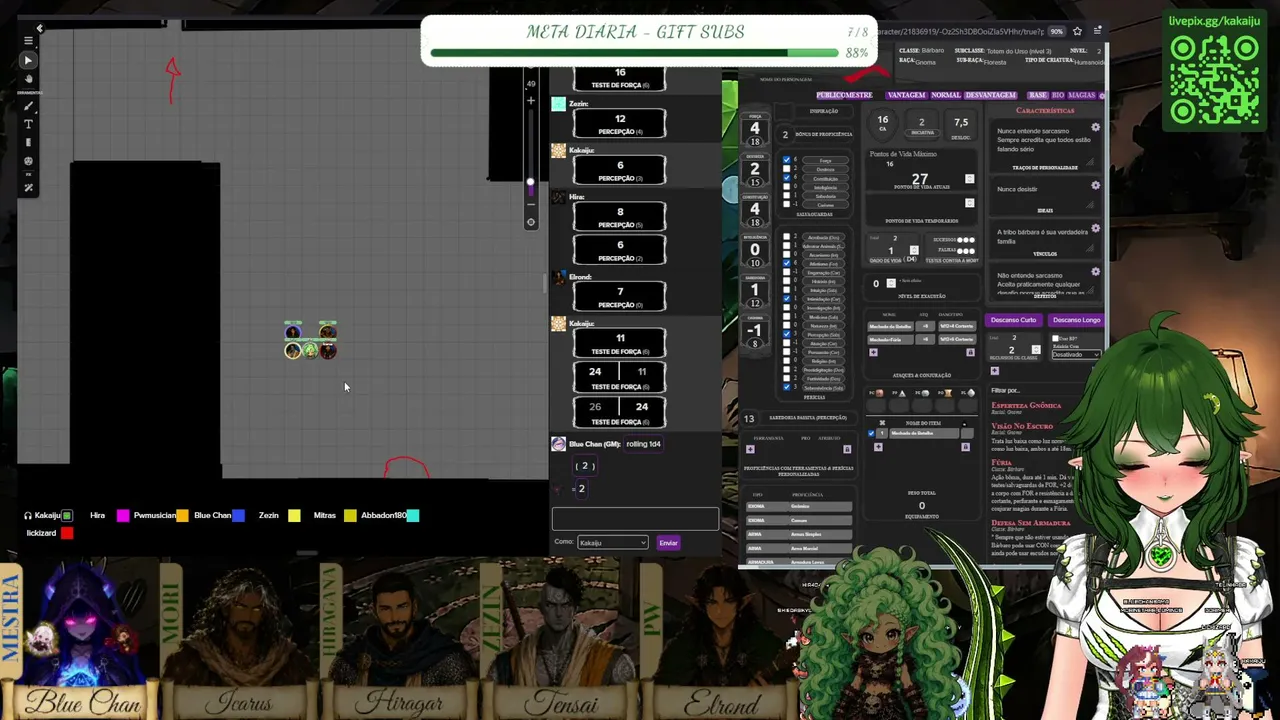This screenshot has width=1280, height=720.
Task: Select Vantagem roll mode
Action: point(907,96)
